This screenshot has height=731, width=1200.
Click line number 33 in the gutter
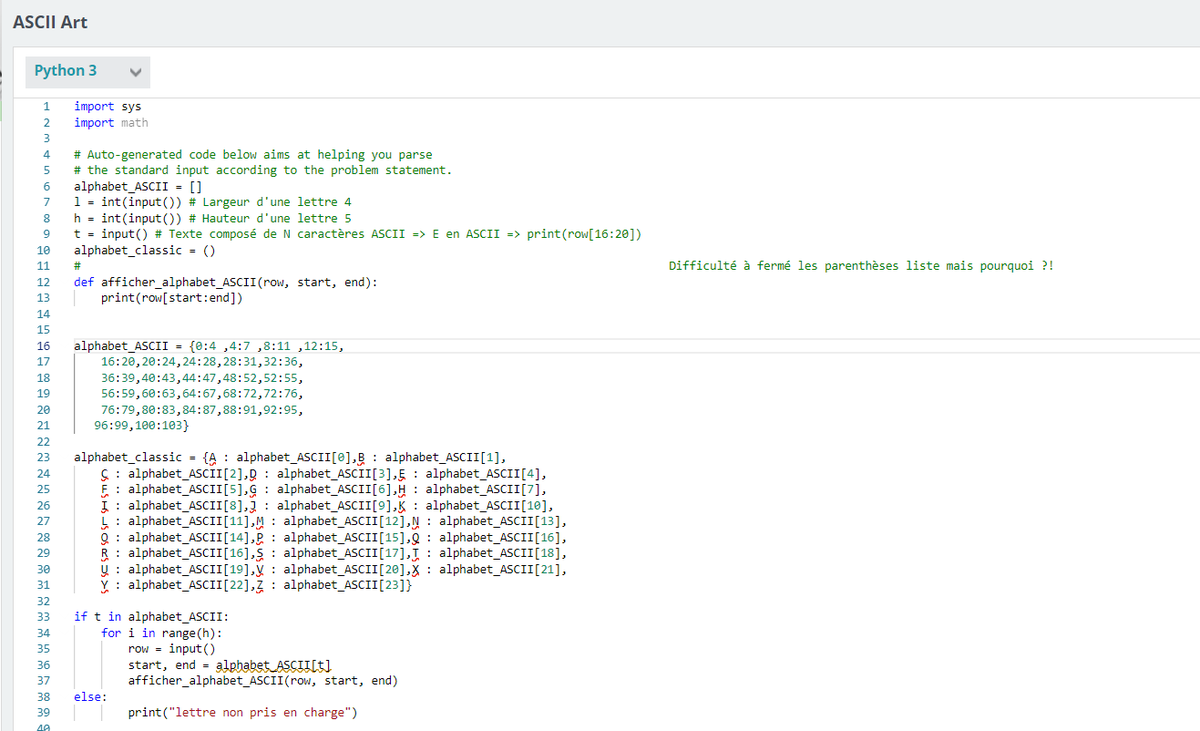tap(43, 617)
